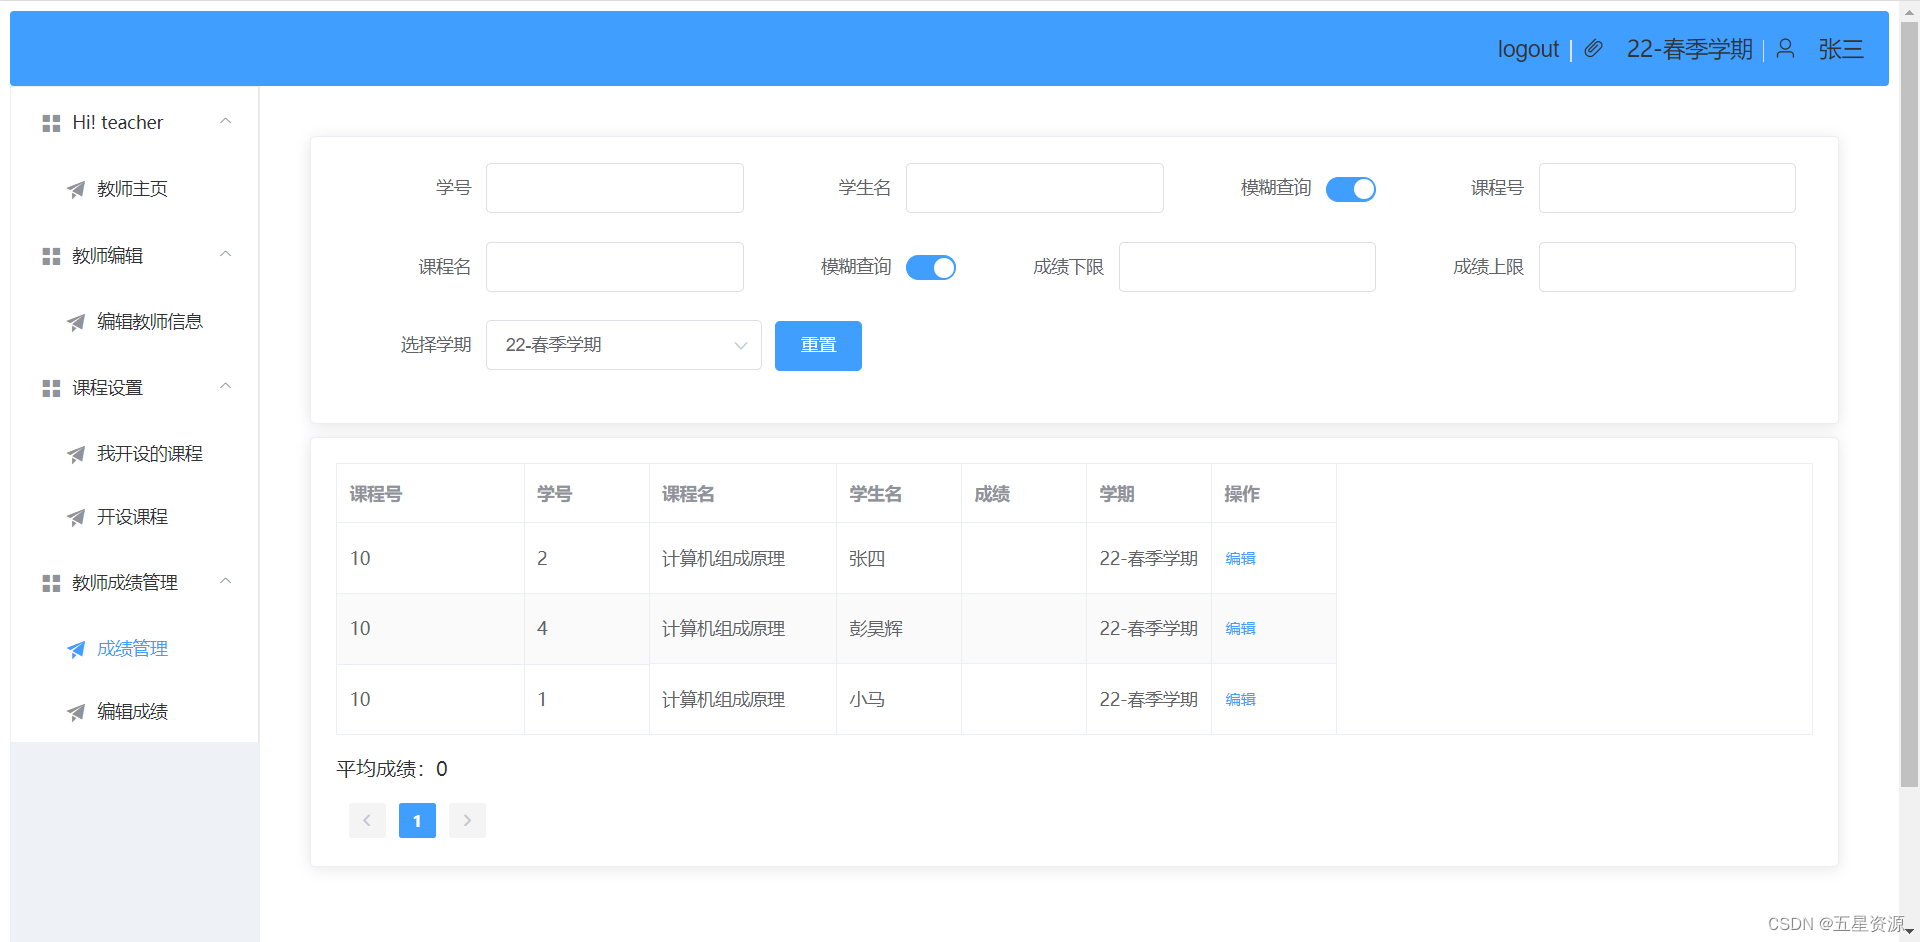Click the logout link
Screen dimensions: 1920x942
tap(1528, 49)
